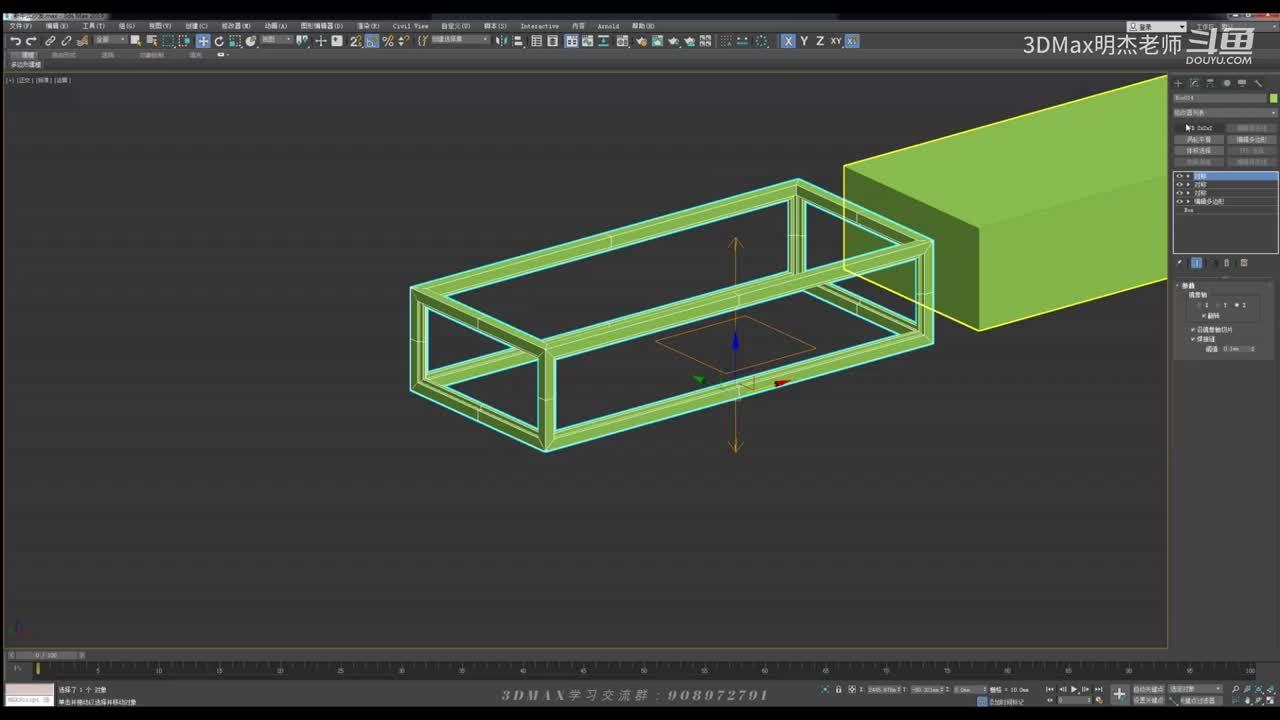Restrict transform to the X axis

(788, 41)
